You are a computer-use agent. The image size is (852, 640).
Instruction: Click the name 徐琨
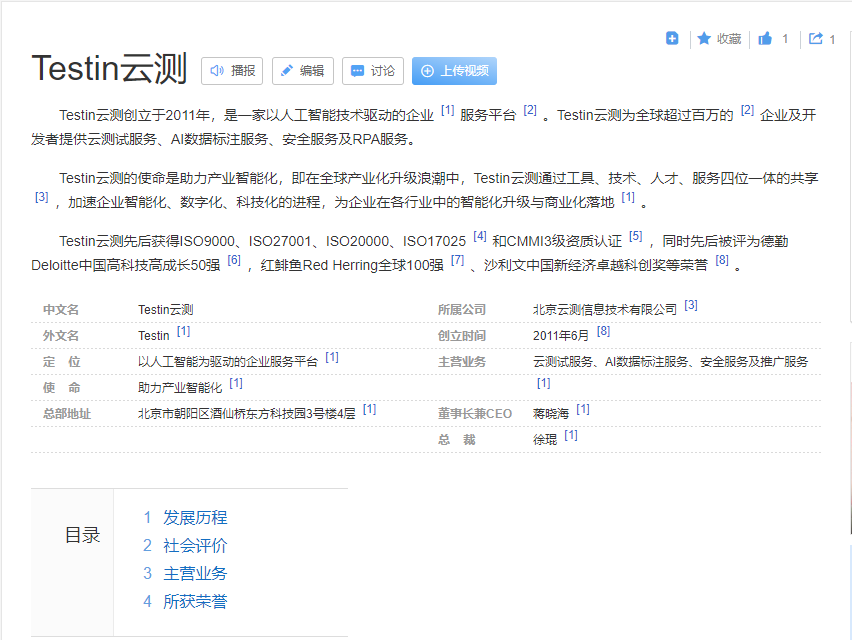[544, 440]
